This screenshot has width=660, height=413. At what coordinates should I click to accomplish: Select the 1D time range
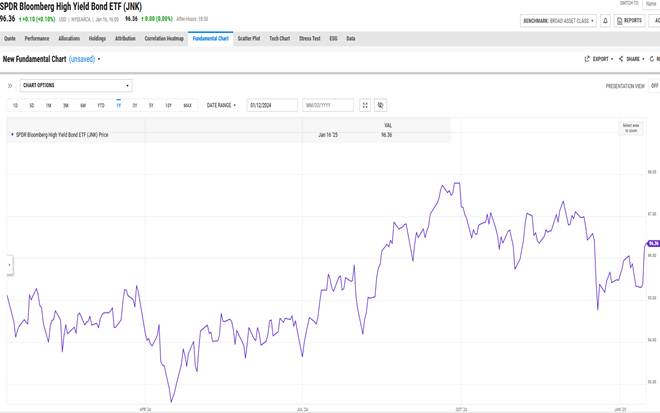pyautogui.click(x=15, y=105)
